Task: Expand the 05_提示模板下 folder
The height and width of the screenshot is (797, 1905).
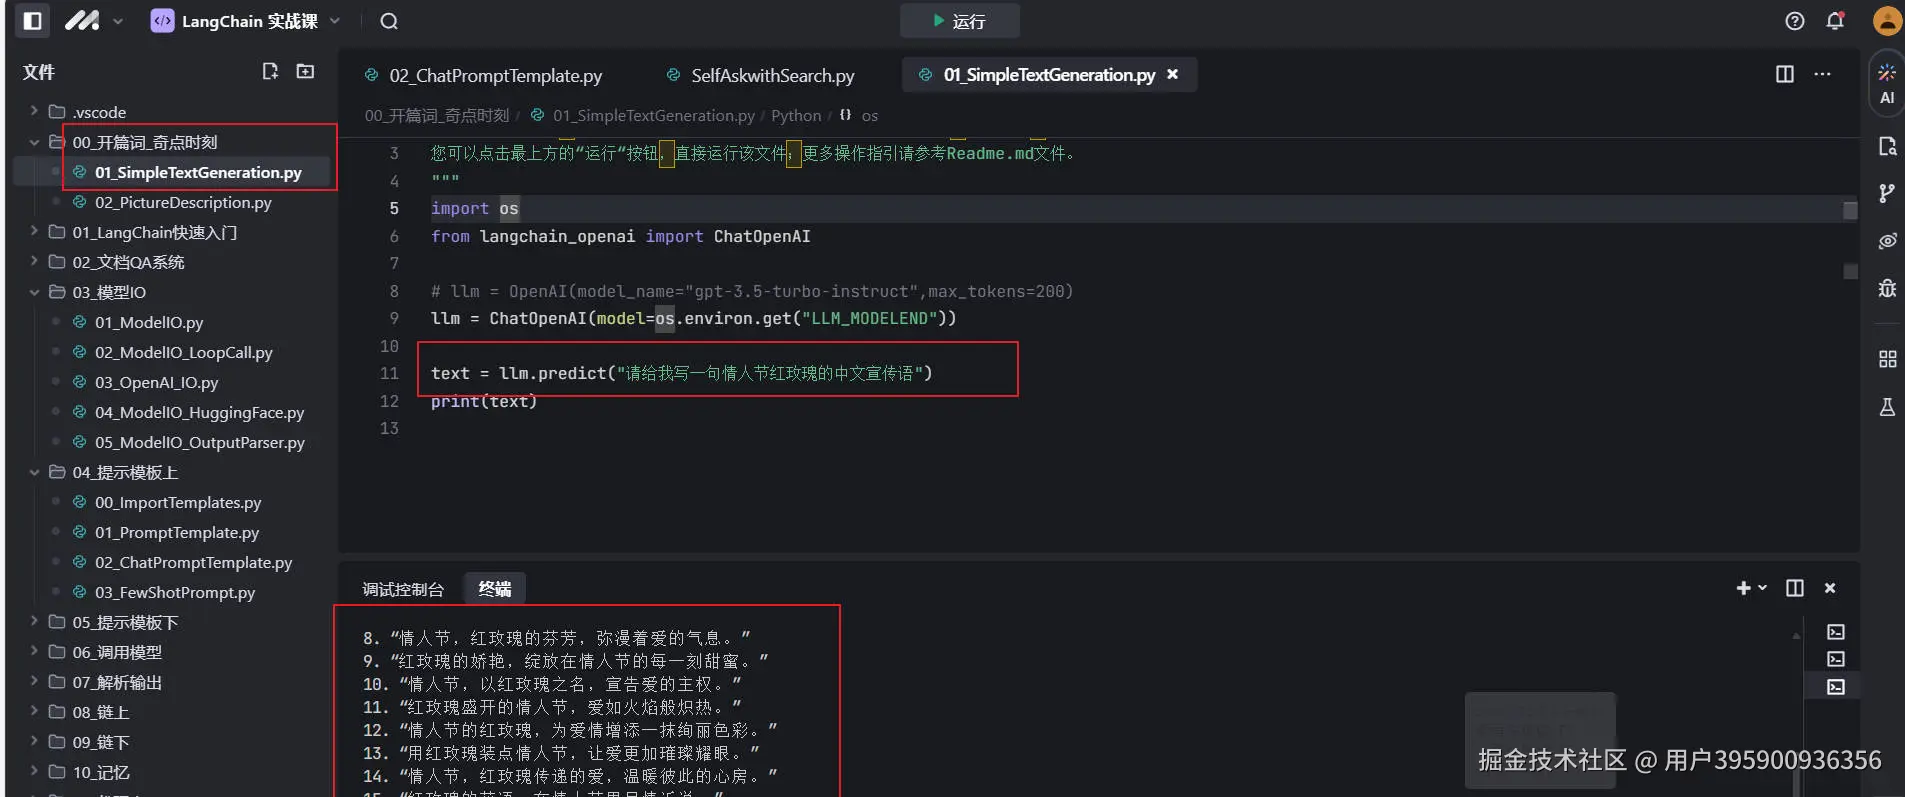Action: click(34, 622)
